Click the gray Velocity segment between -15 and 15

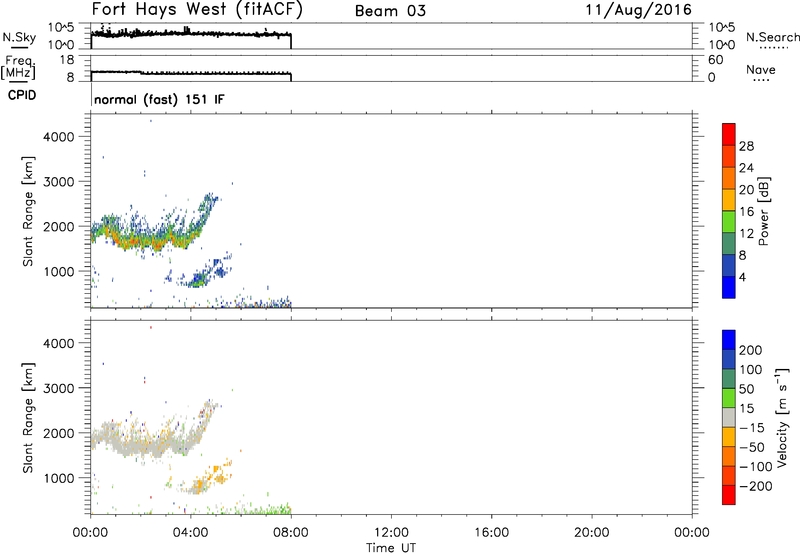tap(729, 417)
